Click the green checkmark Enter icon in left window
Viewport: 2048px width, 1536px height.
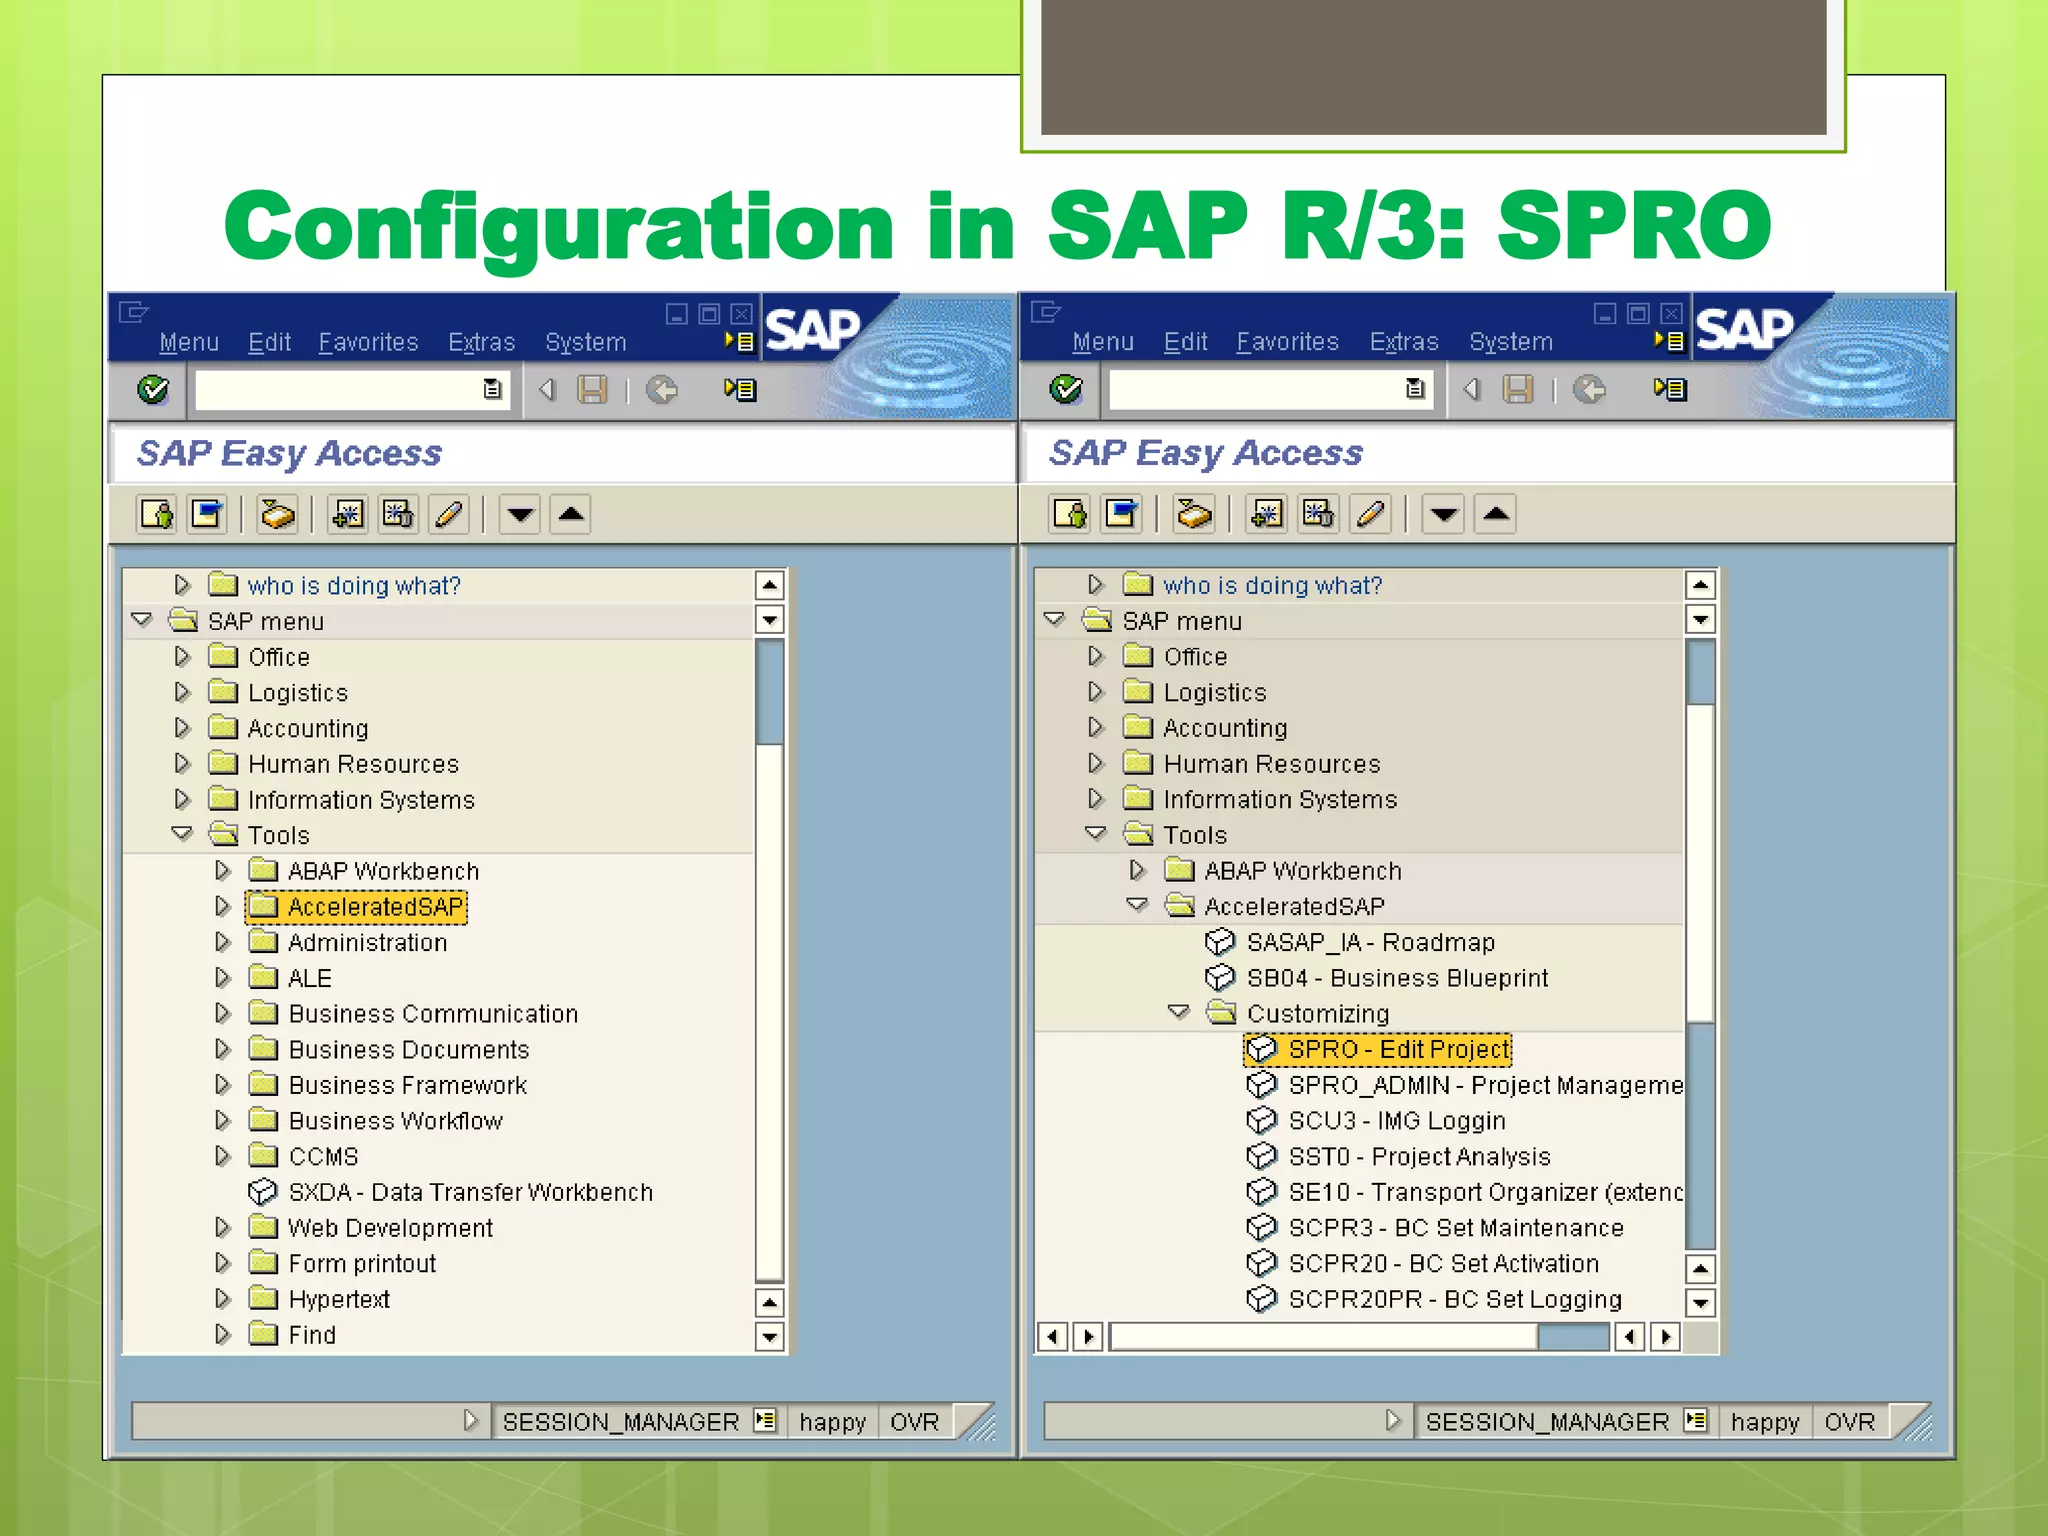153,389
